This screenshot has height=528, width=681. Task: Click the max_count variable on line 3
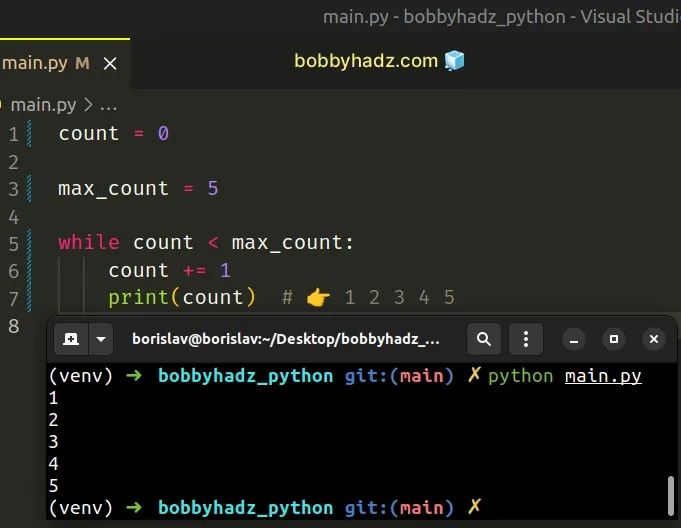click(x=113, y=189)
